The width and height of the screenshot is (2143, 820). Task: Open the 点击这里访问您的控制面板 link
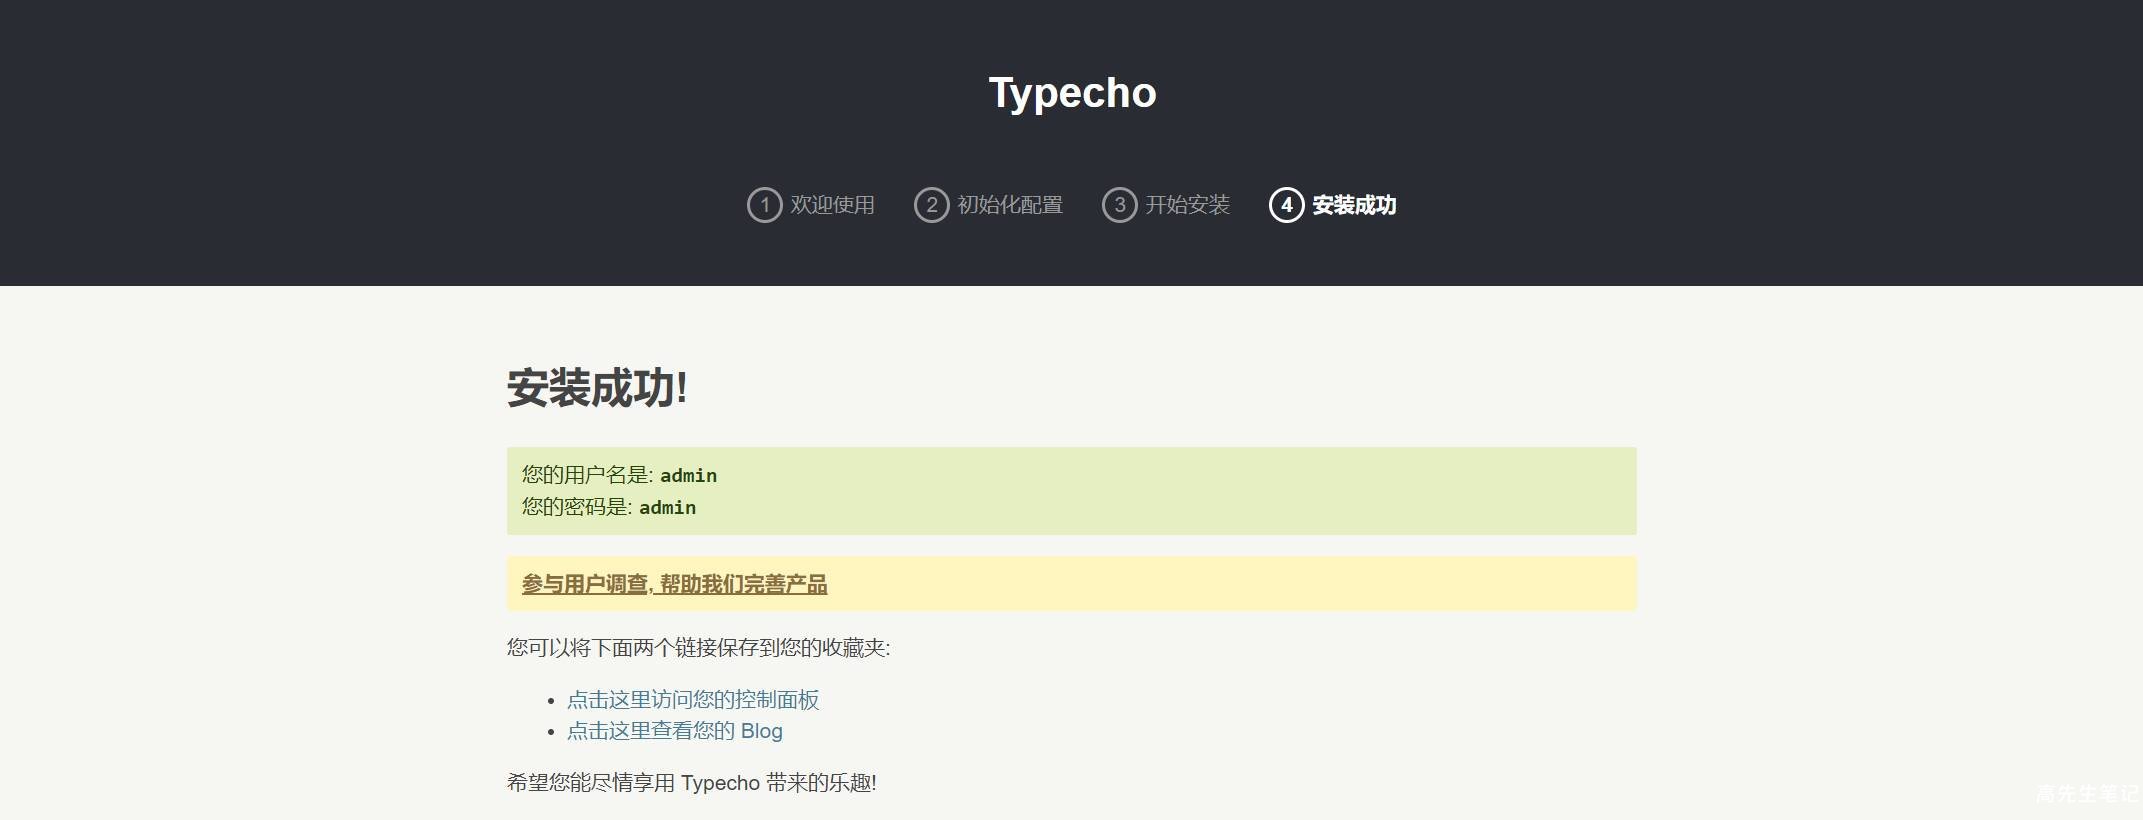point(693,700)
